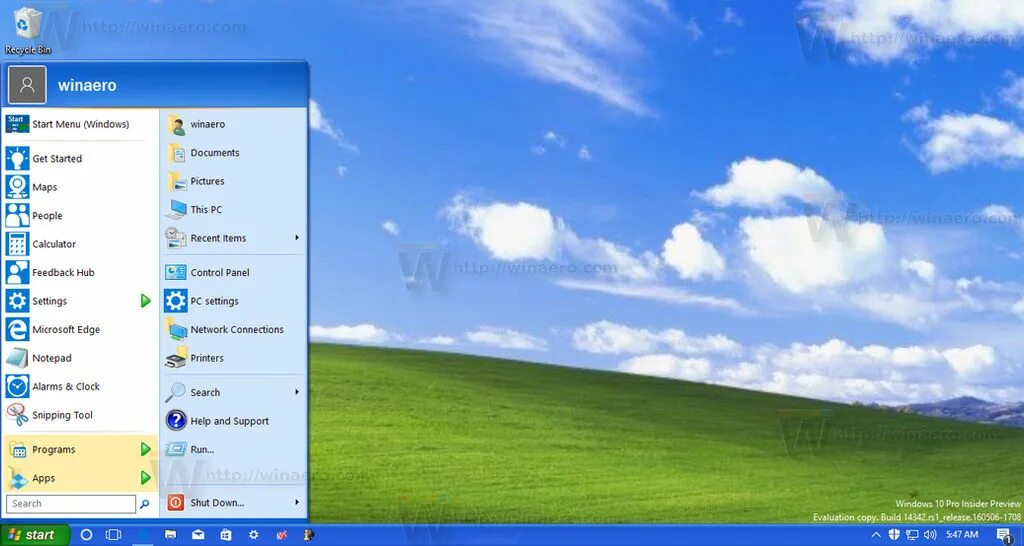Screen dimensions: 1024x546
Task: Open Mail from the taskbar
Action: (198, 535)
